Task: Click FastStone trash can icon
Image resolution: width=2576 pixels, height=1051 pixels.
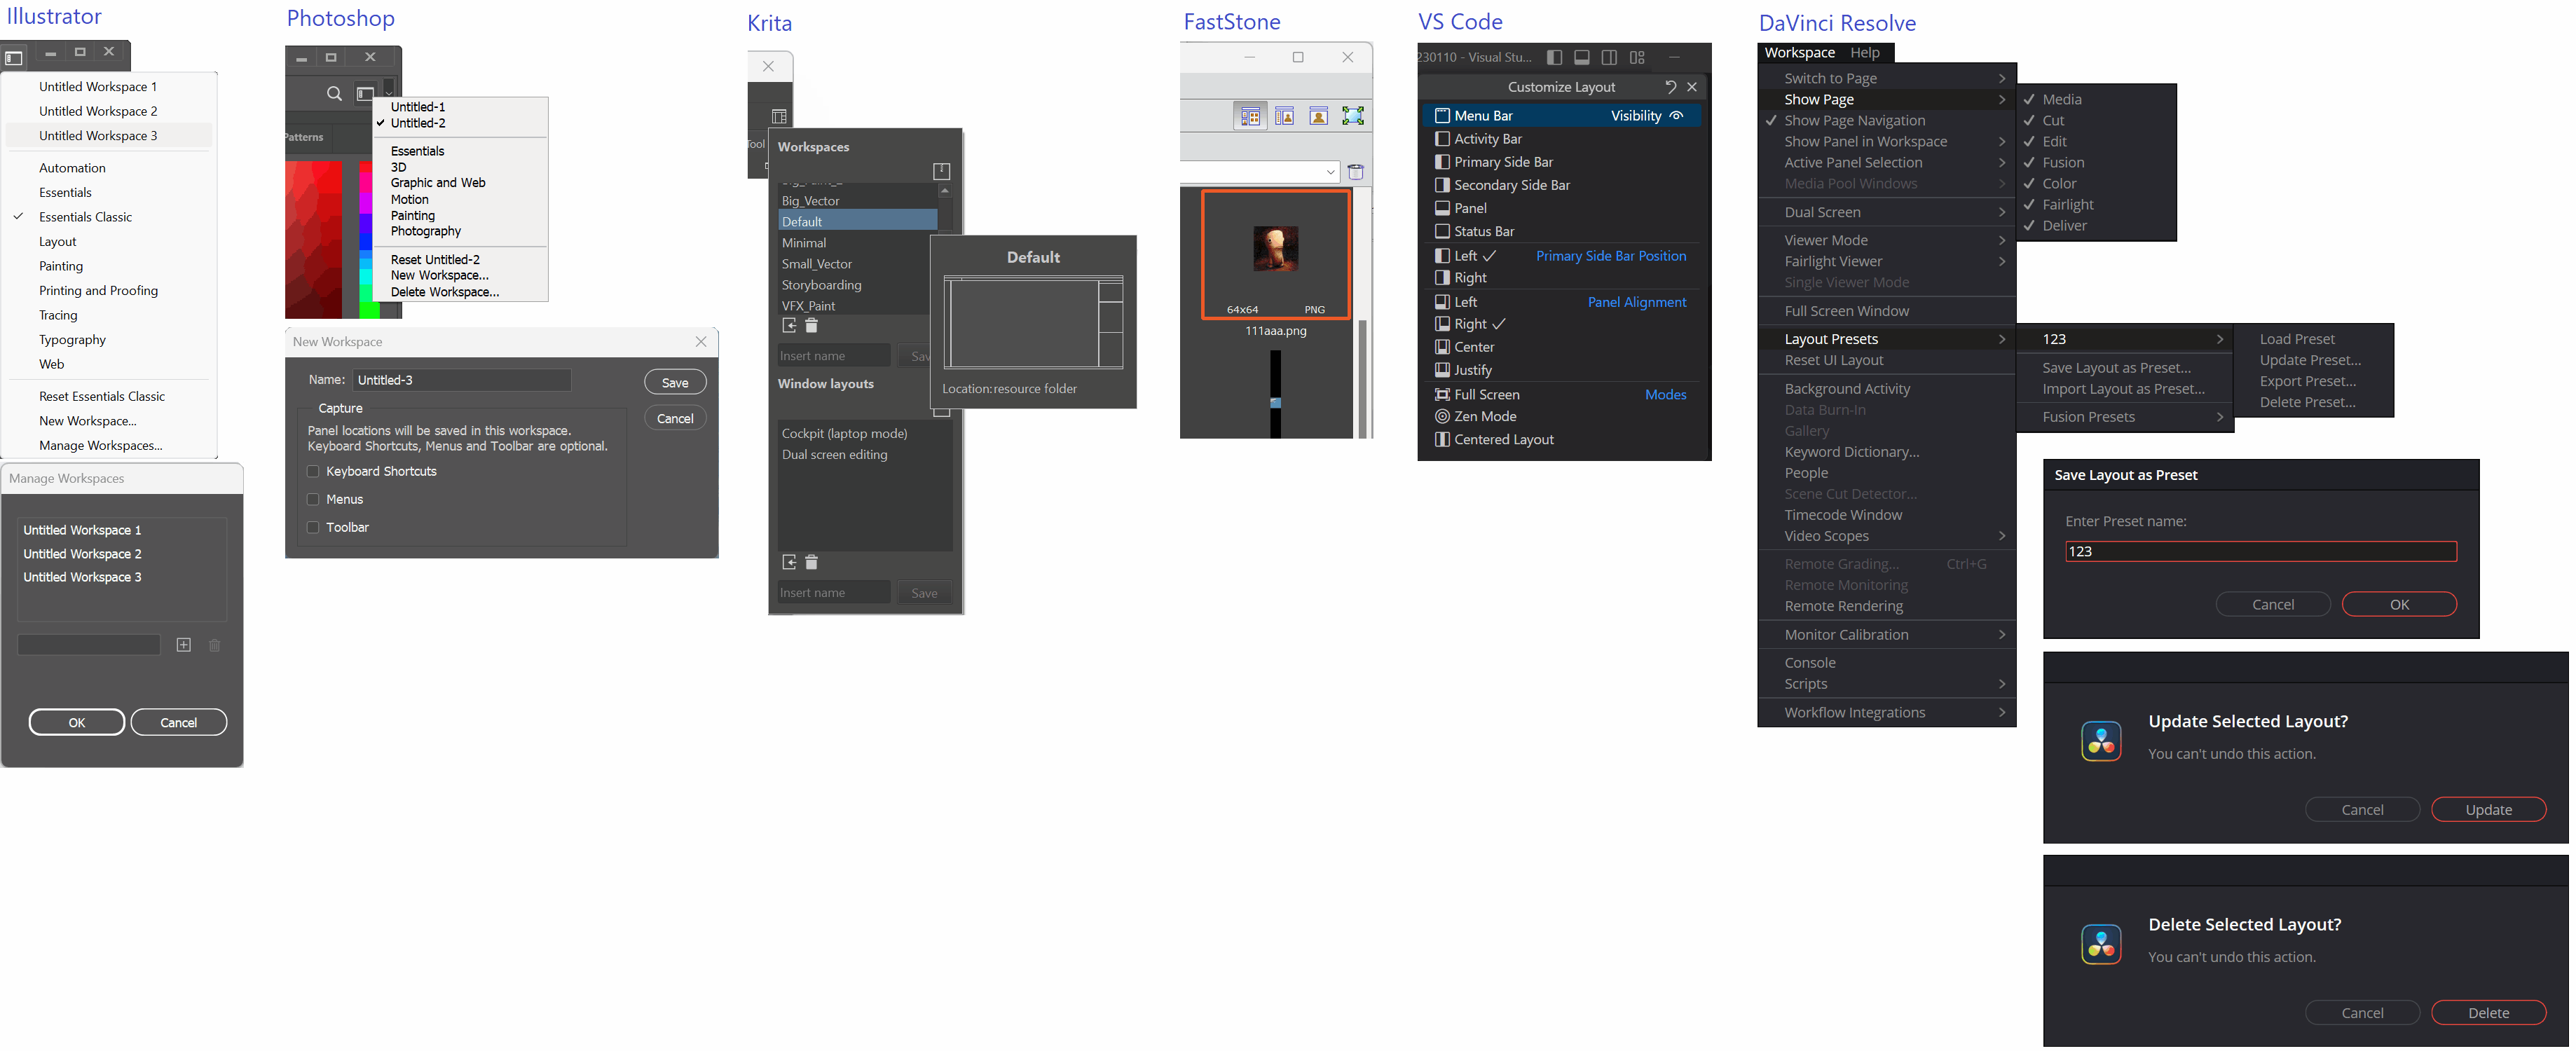Action: (x=1356, y=172)
